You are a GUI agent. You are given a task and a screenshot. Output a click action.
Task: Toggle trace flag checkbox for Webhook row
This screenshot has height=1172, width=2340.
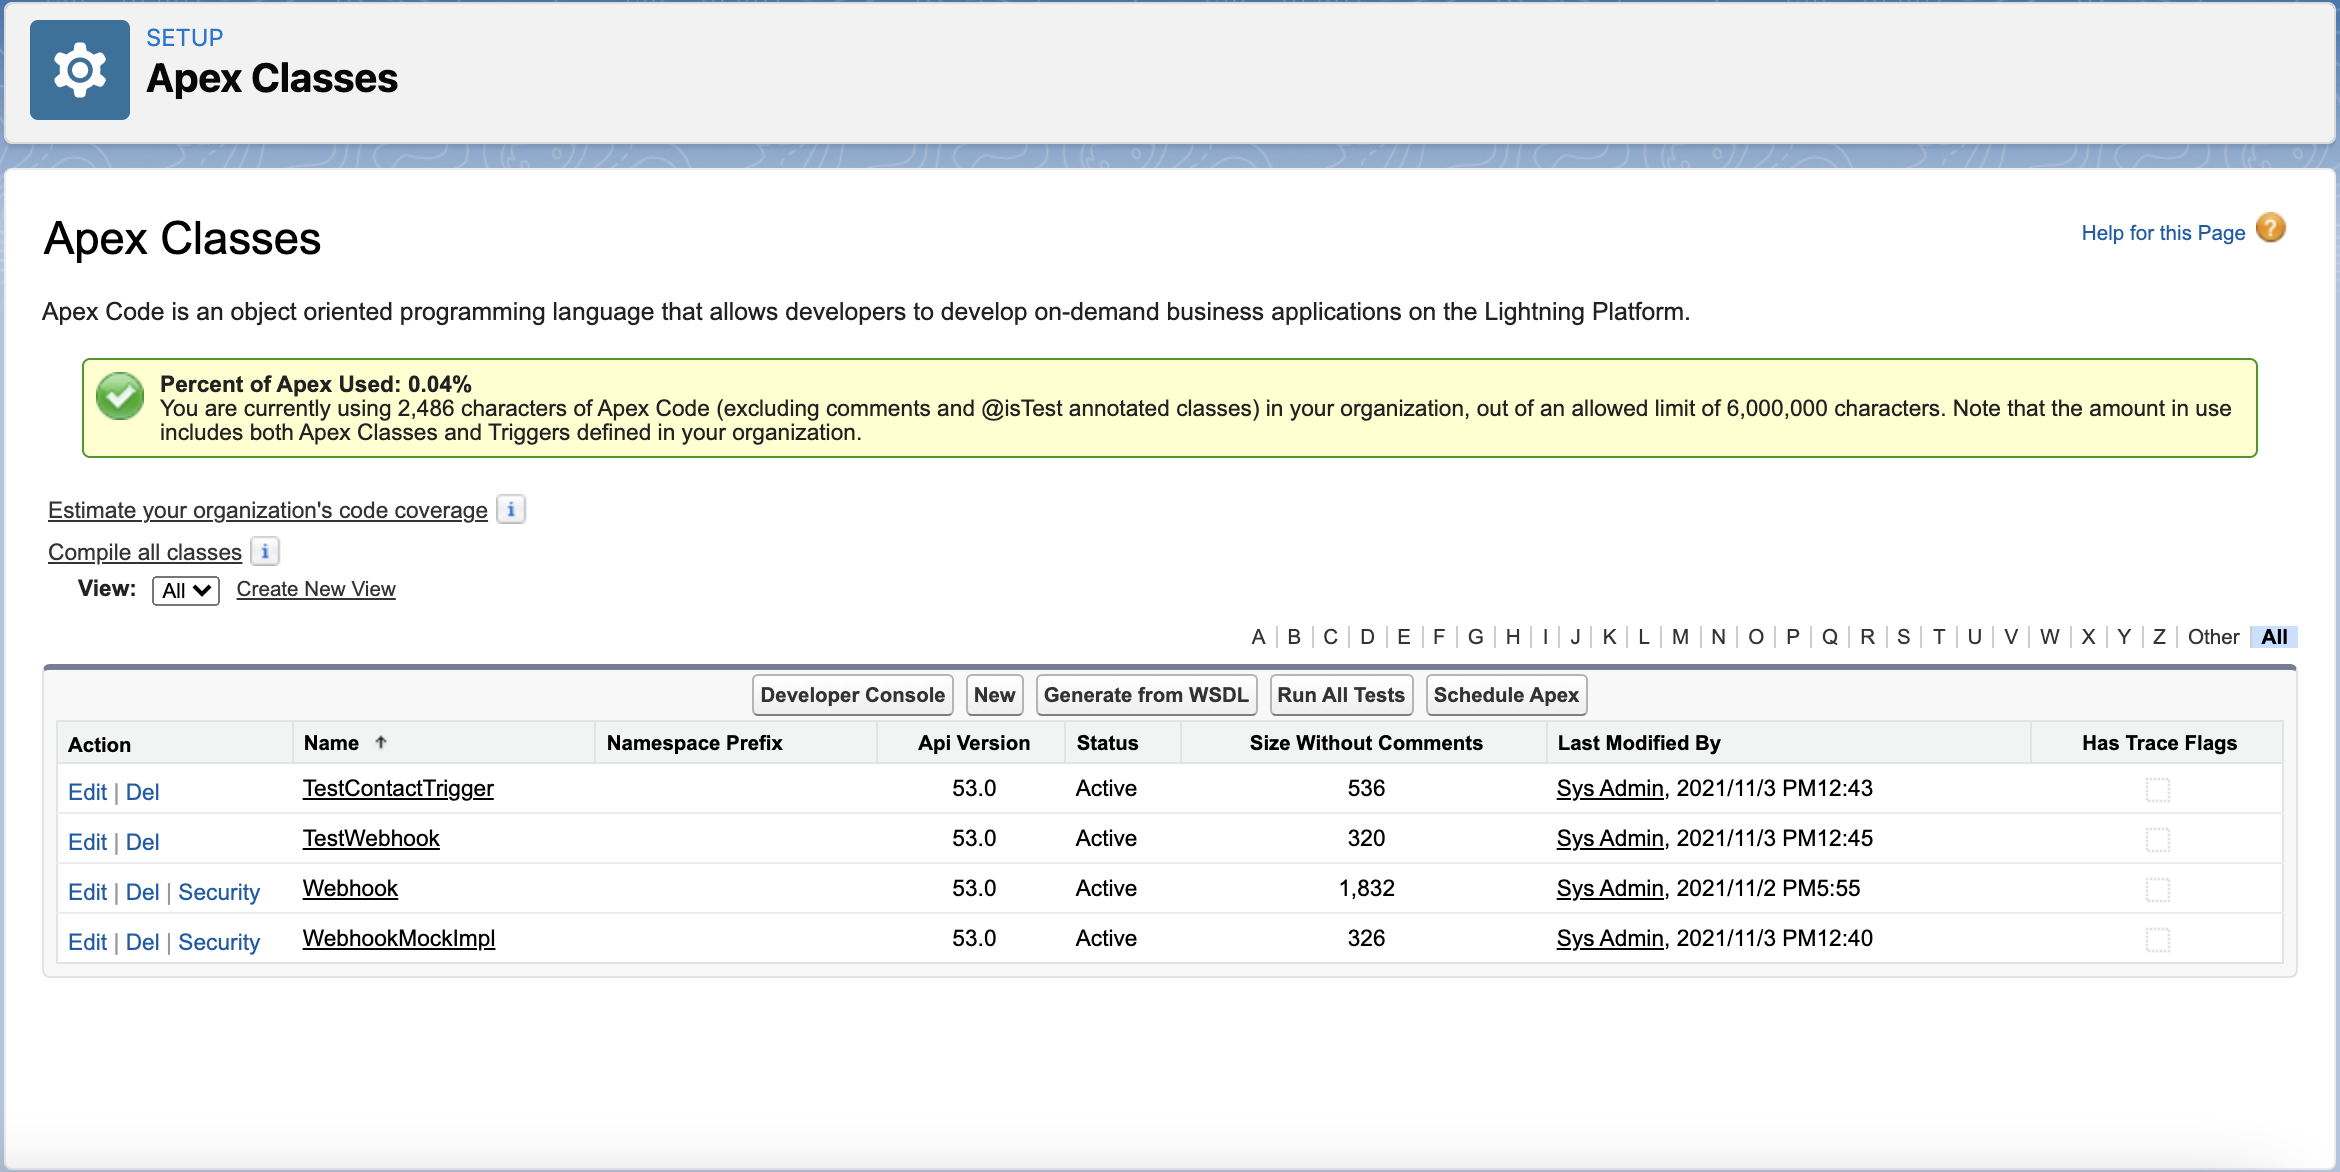(x=2158, y=890)
